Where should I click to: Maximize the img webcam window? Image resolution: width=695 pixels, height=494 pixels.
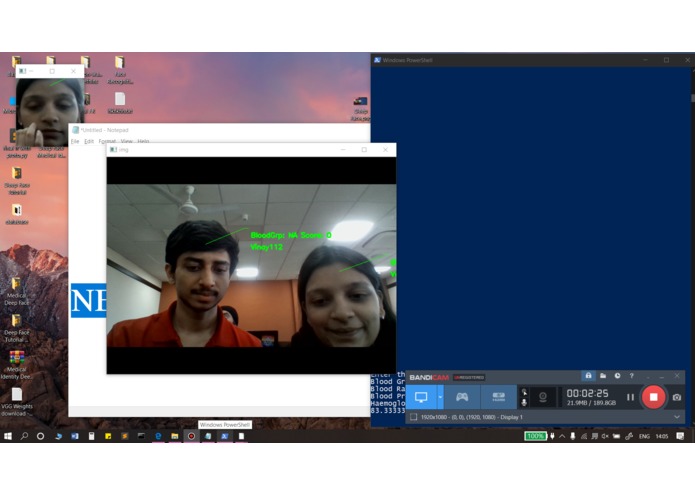(x=364, y=150)
